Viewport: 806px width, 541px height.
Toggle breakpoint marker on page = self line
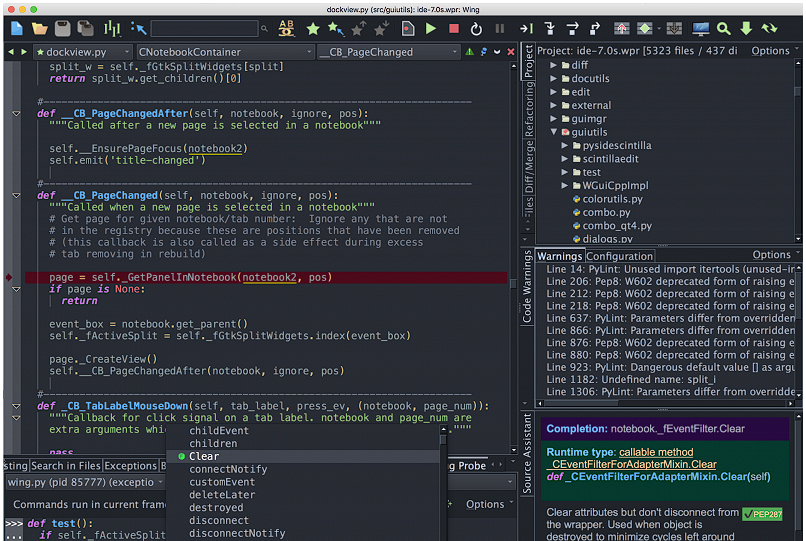(x=9, y=277)
